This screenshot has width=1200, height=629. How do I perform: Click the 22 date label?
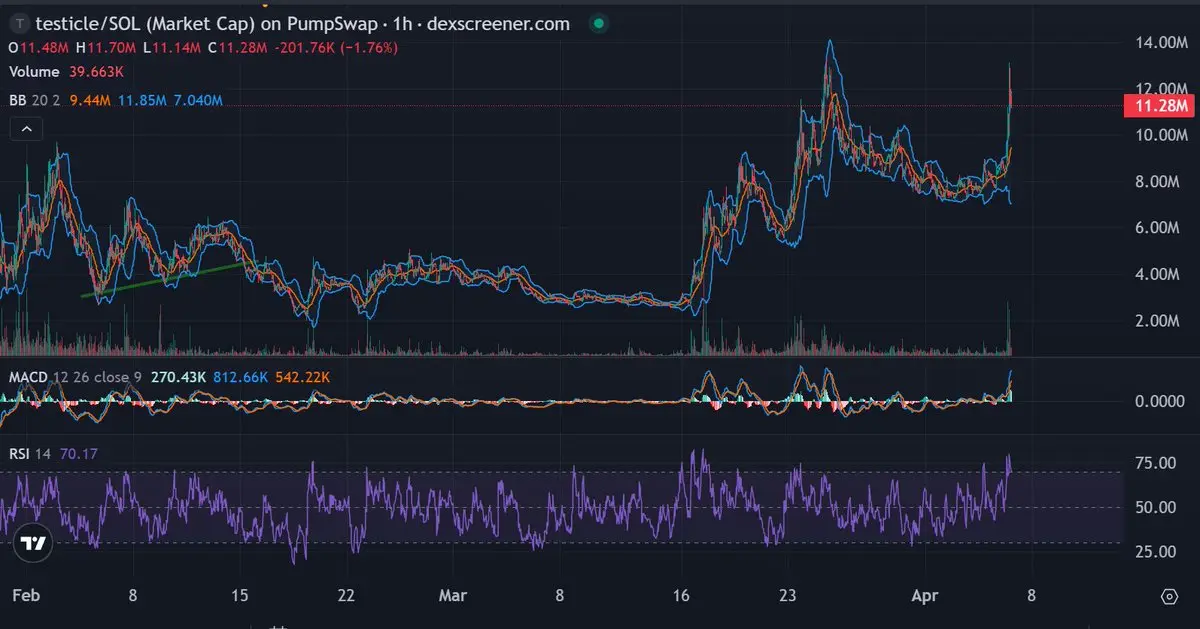click(346, 595)
